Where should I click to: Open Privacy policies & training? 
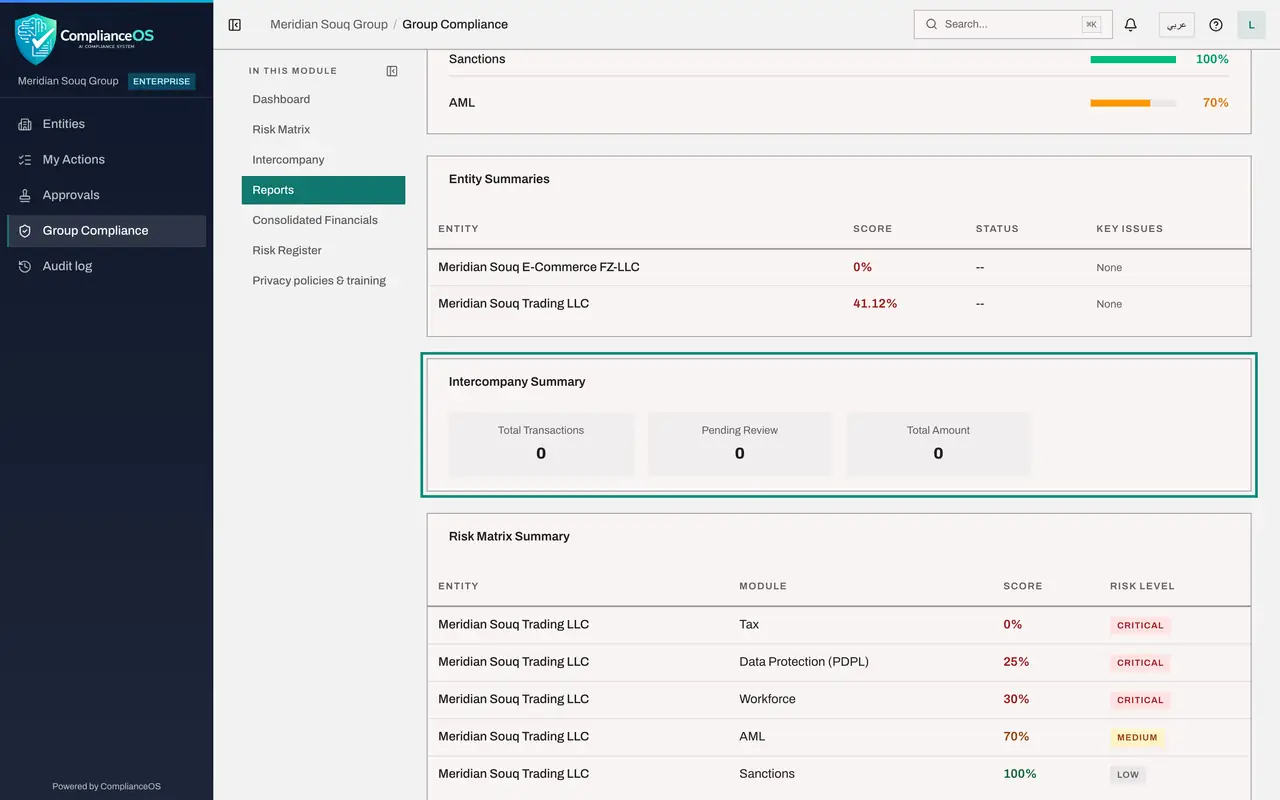[323, 281]
